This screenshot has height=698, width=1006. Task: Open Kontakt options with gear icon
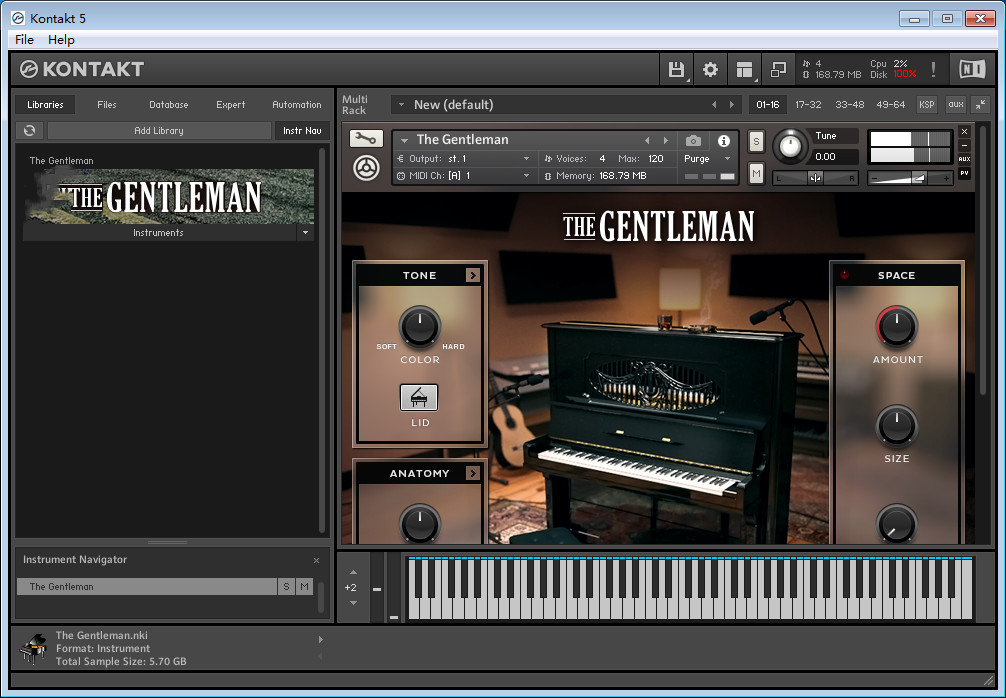[710, 69]
